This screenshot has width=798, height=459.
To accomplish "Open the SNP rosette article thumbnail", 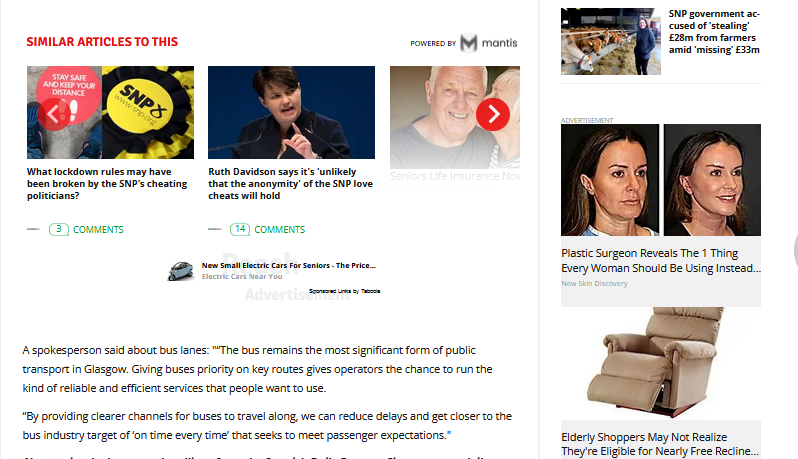I will point(110,112).
